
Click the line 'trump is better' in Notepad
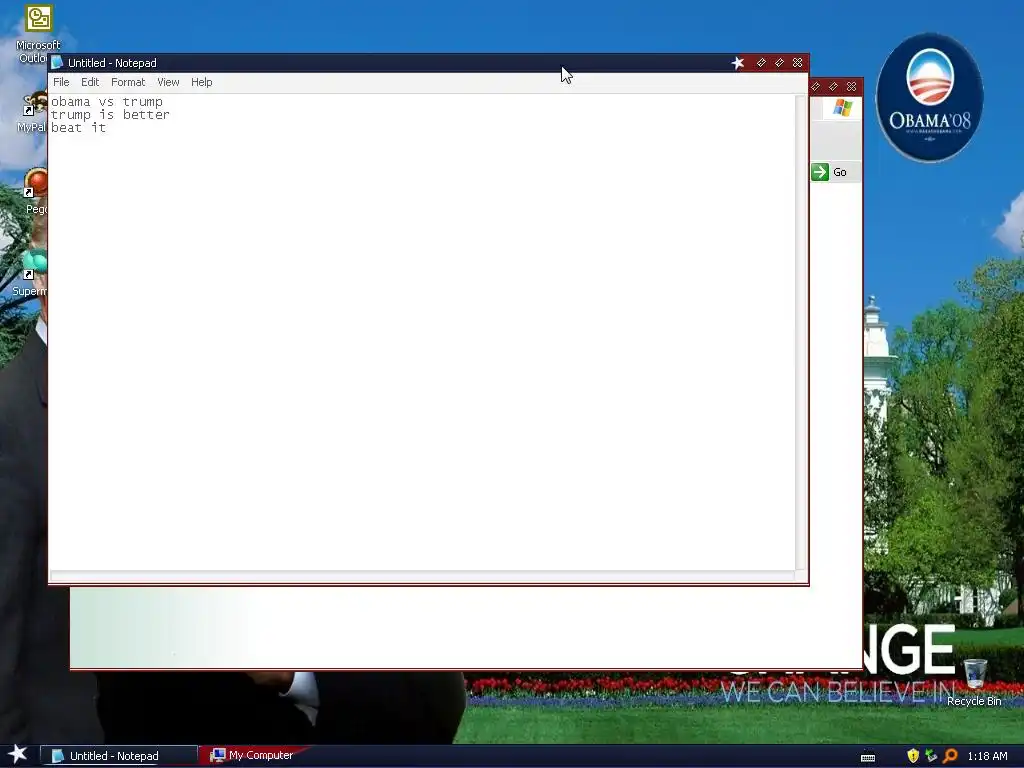[110, 115]
